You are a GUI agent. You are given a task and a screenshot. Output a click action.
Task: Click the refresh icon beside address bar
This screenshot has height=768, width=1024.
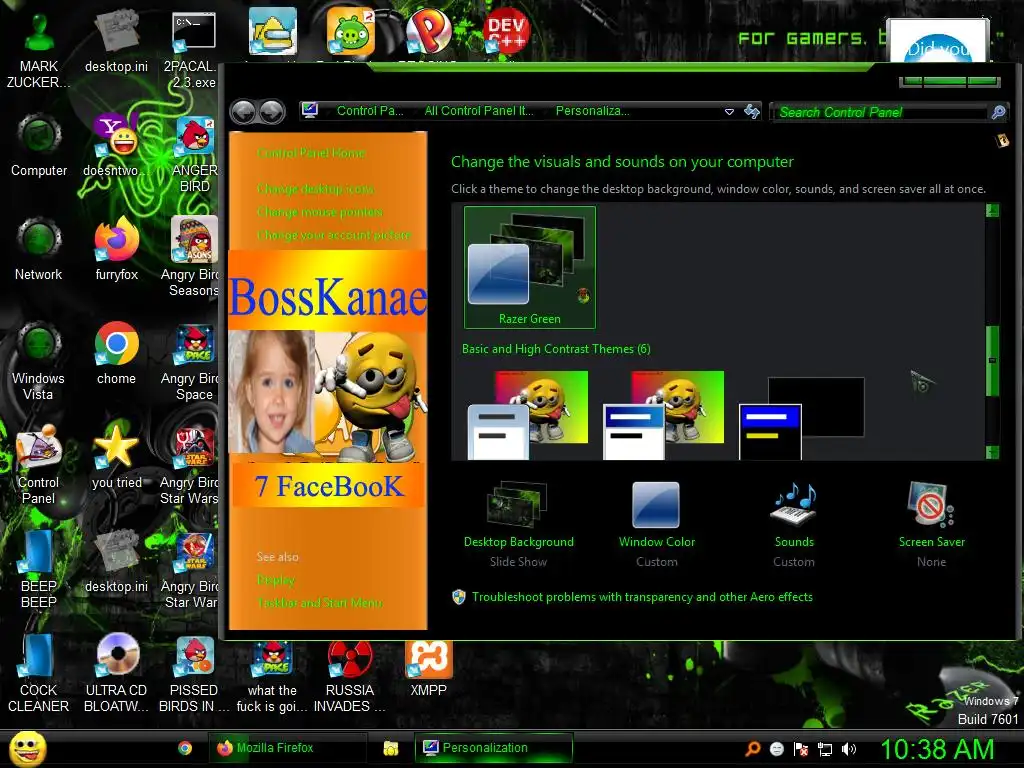point(752,111)
